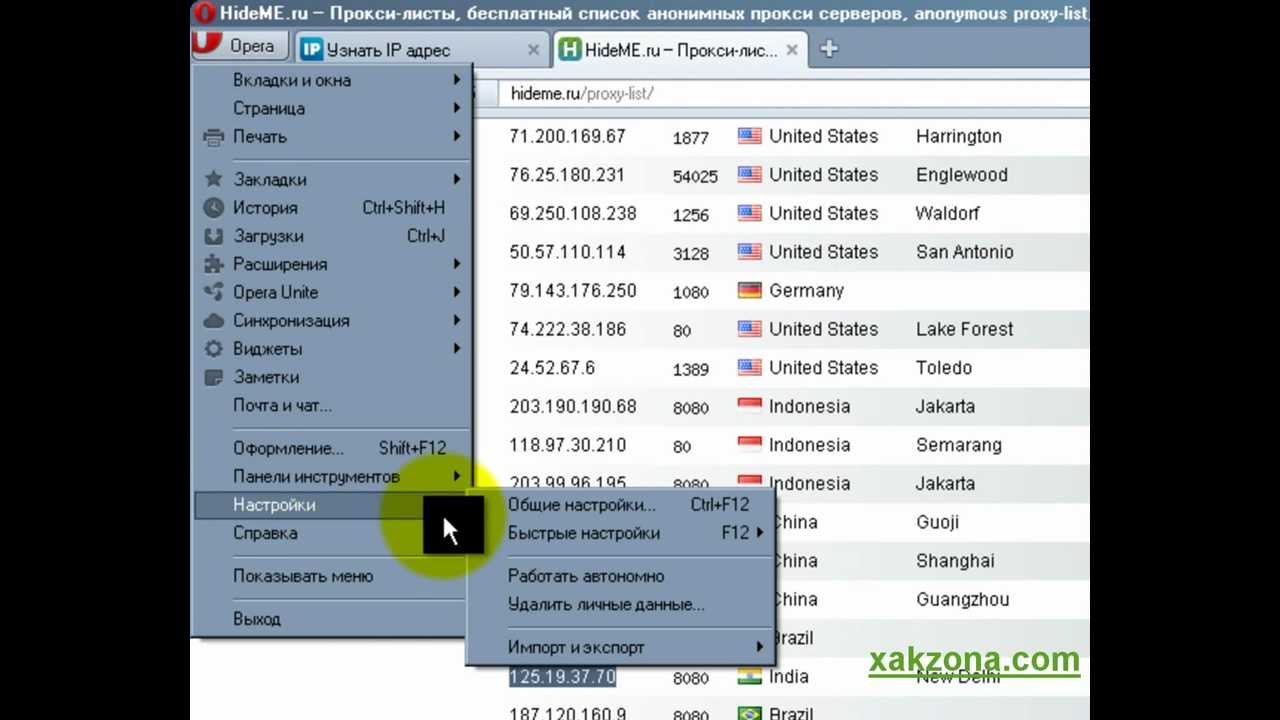Click the Indonesia flag beside Semarang
1280x720 pixels.
pos(749,445)
